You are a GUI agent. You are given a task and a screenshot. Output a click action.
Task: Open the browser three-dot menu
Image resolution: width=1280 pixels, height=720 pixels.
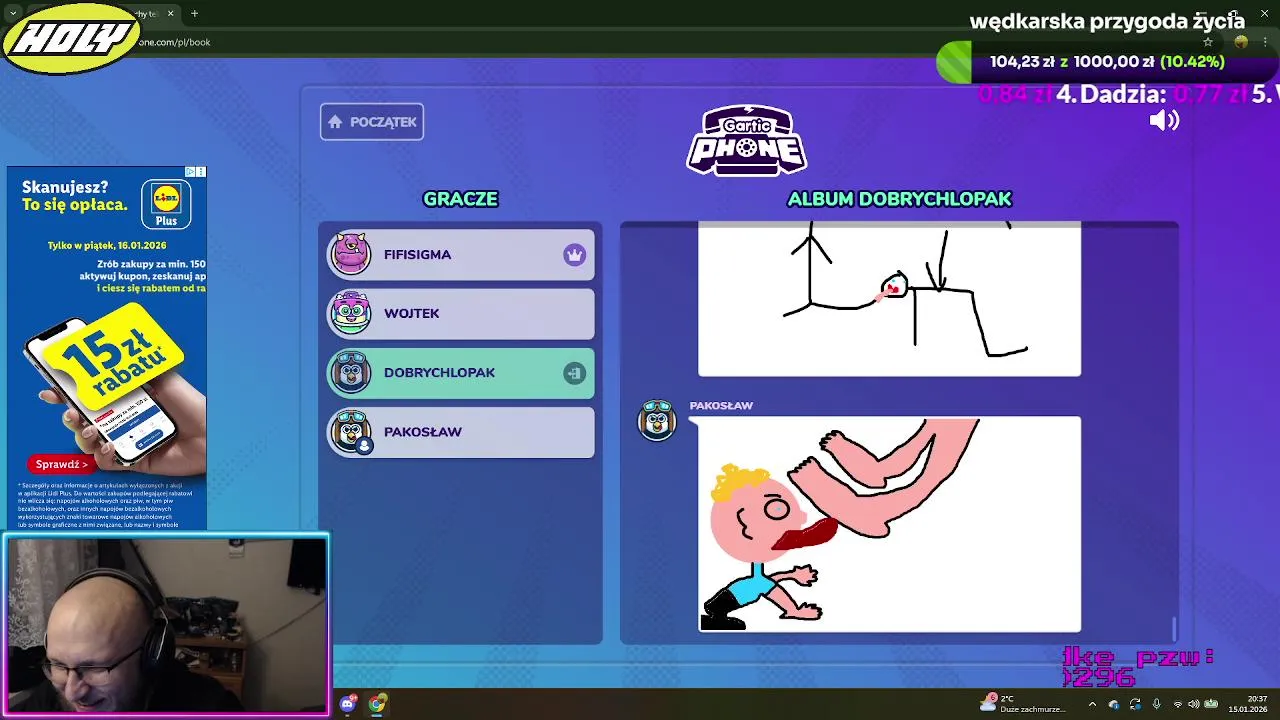click(1265, 42)
